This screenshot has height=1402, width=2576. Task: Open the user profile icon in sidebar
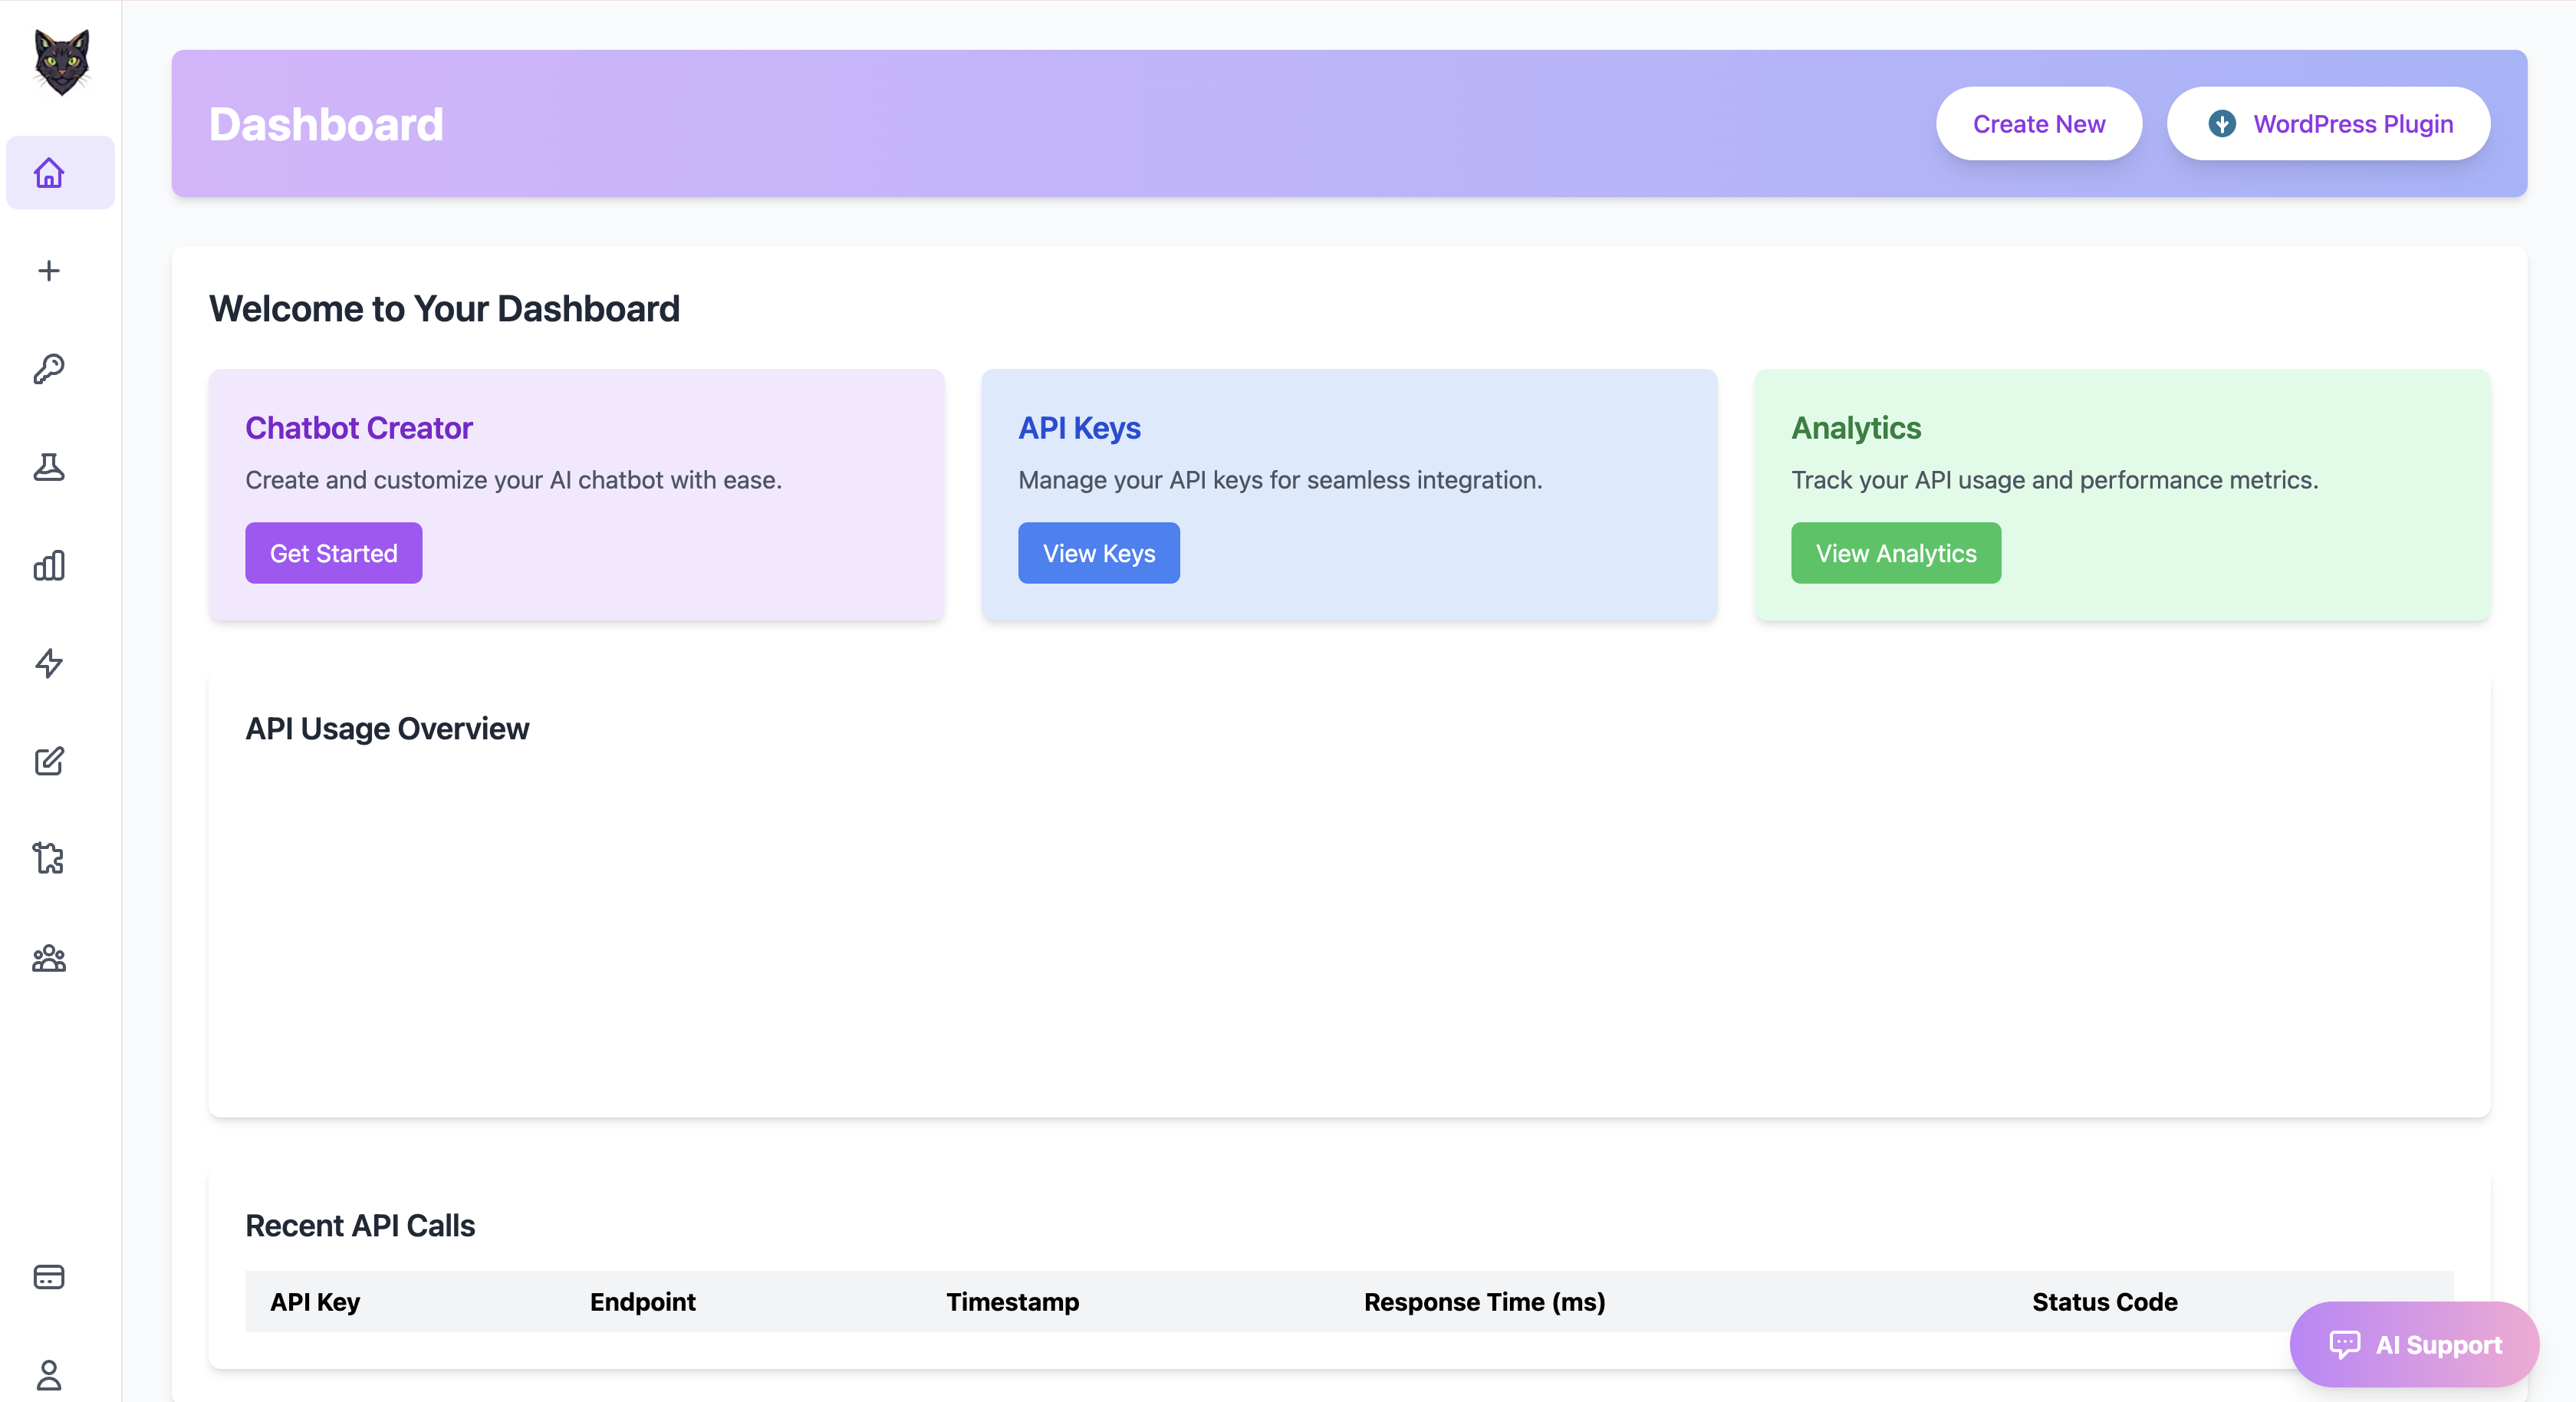click(49, 1375)
